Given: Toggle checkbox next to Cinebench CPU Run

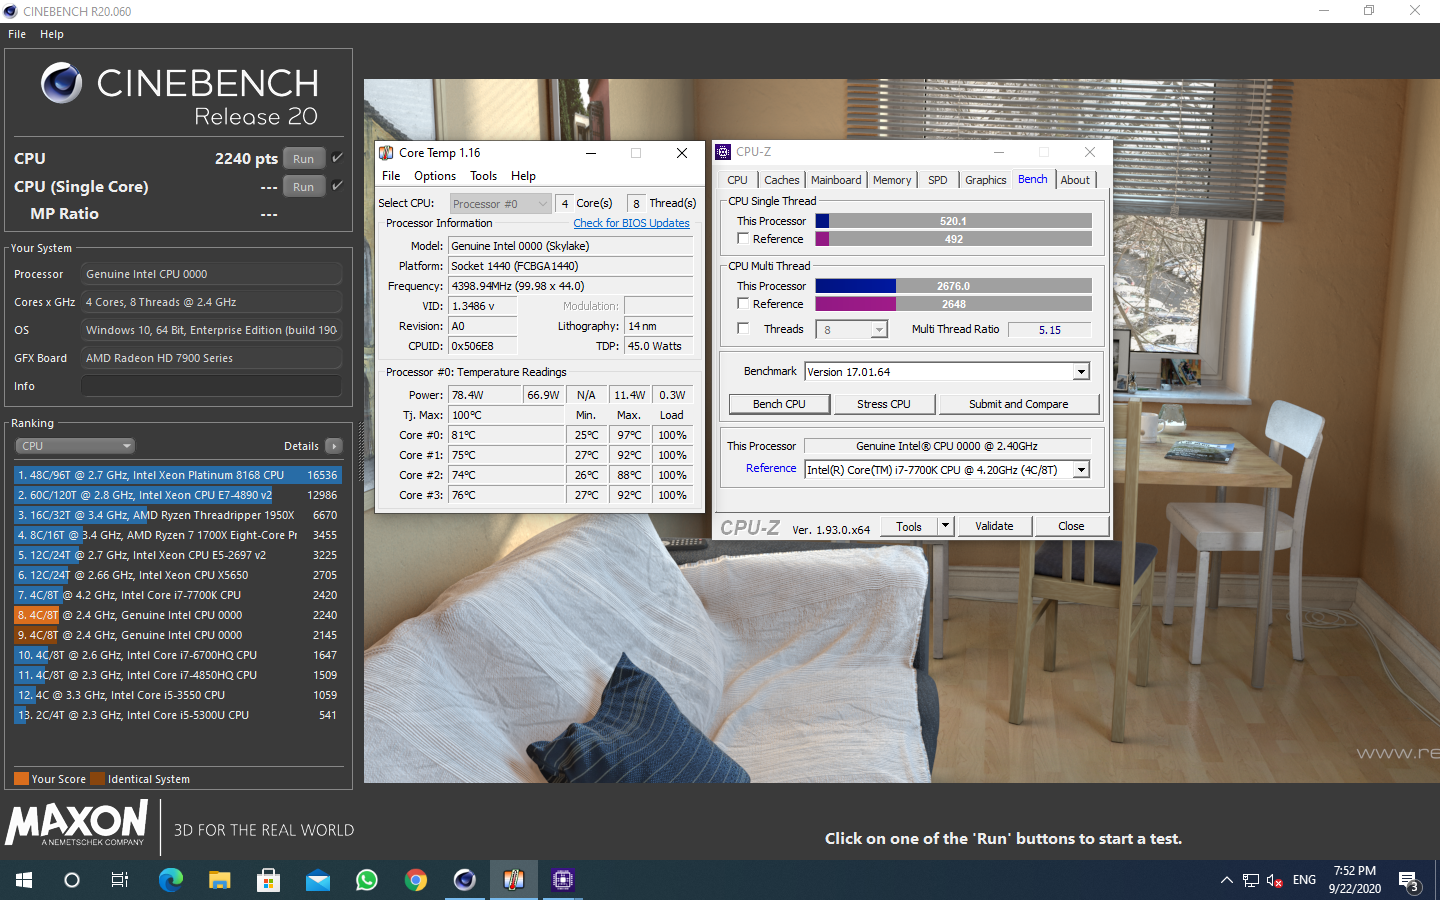Looking at the screenshot, I should [338, 158].
